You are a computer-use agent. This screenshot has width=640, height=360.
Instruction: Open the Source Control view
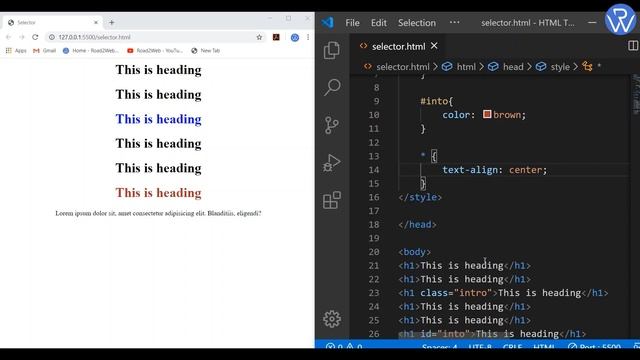click(332, 125)
